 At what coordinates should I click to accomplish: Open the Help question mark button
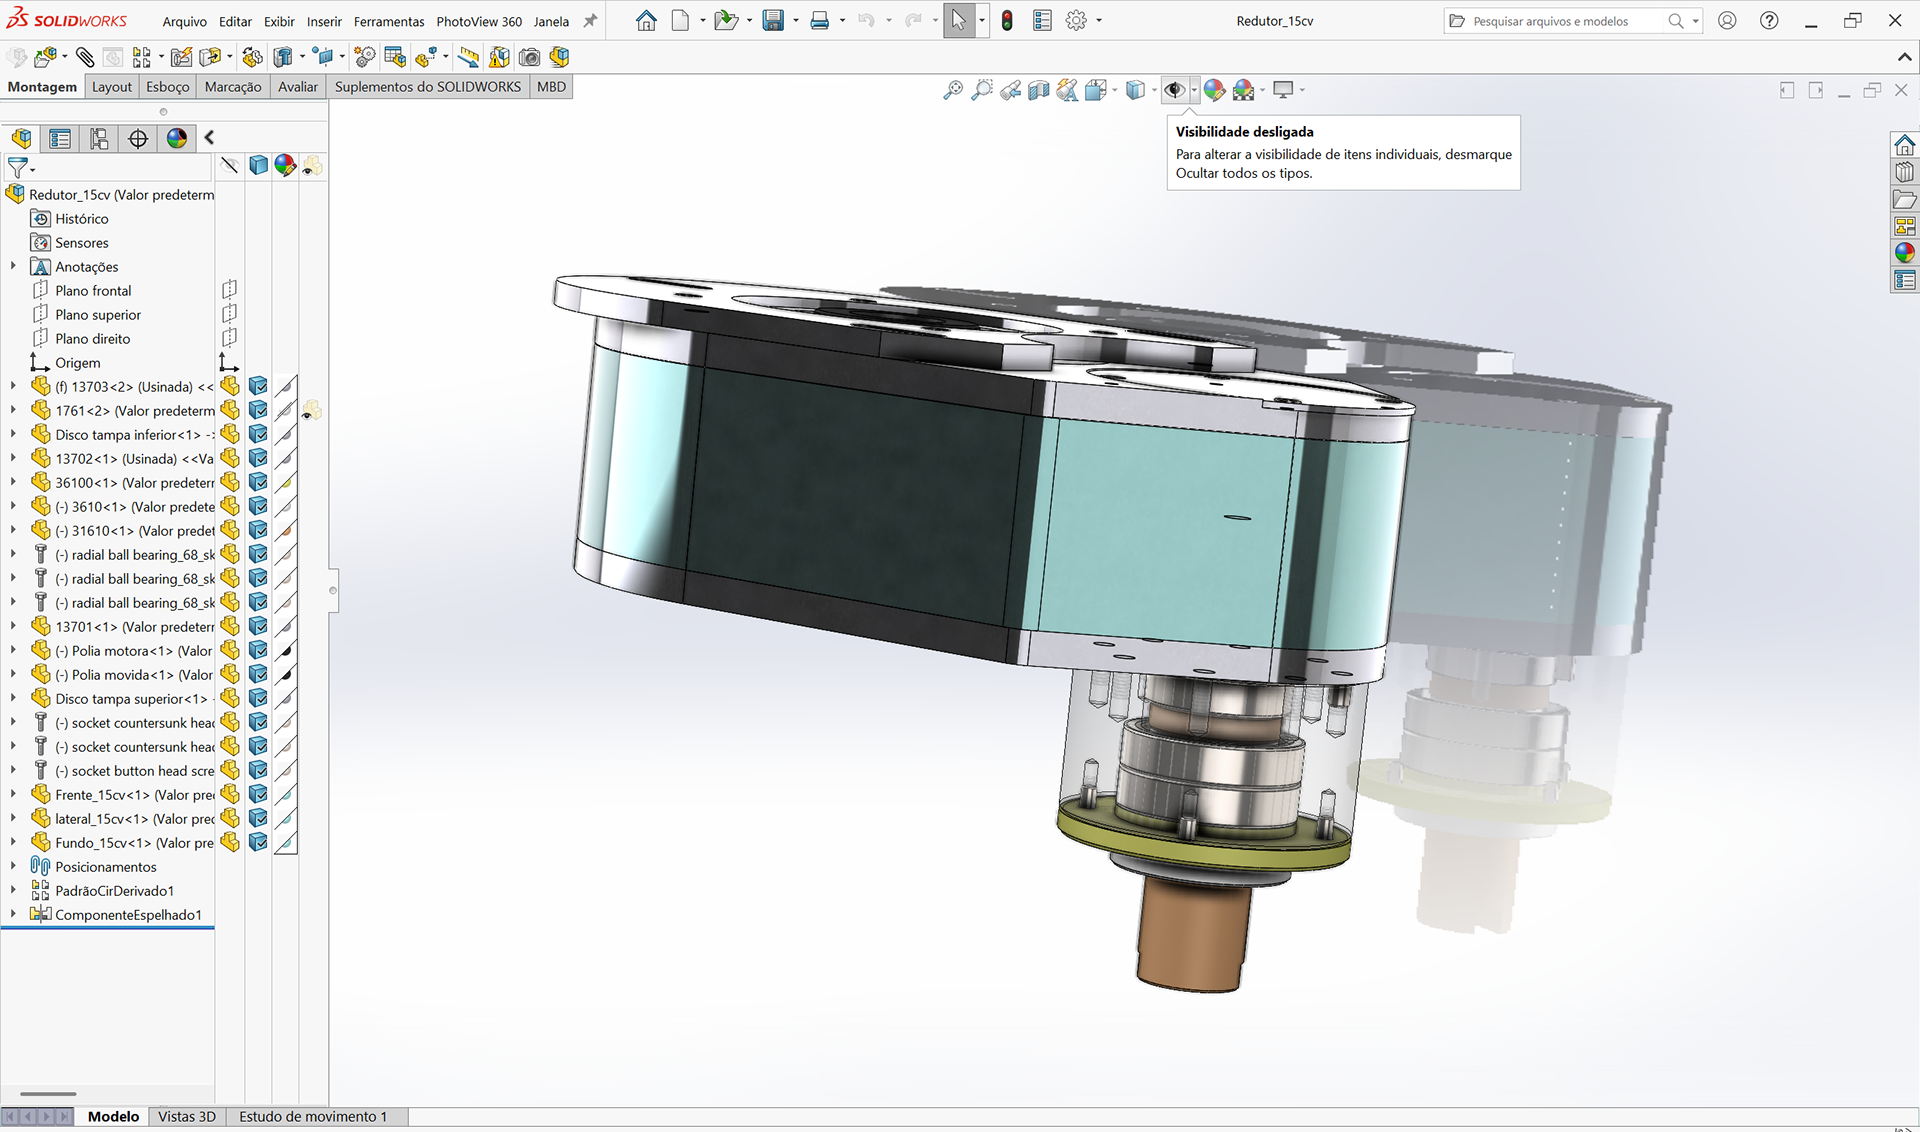tap(1769, 21)
